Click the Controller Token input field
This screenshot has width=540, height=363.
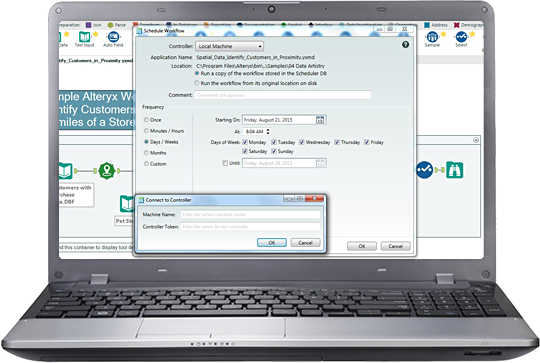pyautogui.click(x=250, y=227)
